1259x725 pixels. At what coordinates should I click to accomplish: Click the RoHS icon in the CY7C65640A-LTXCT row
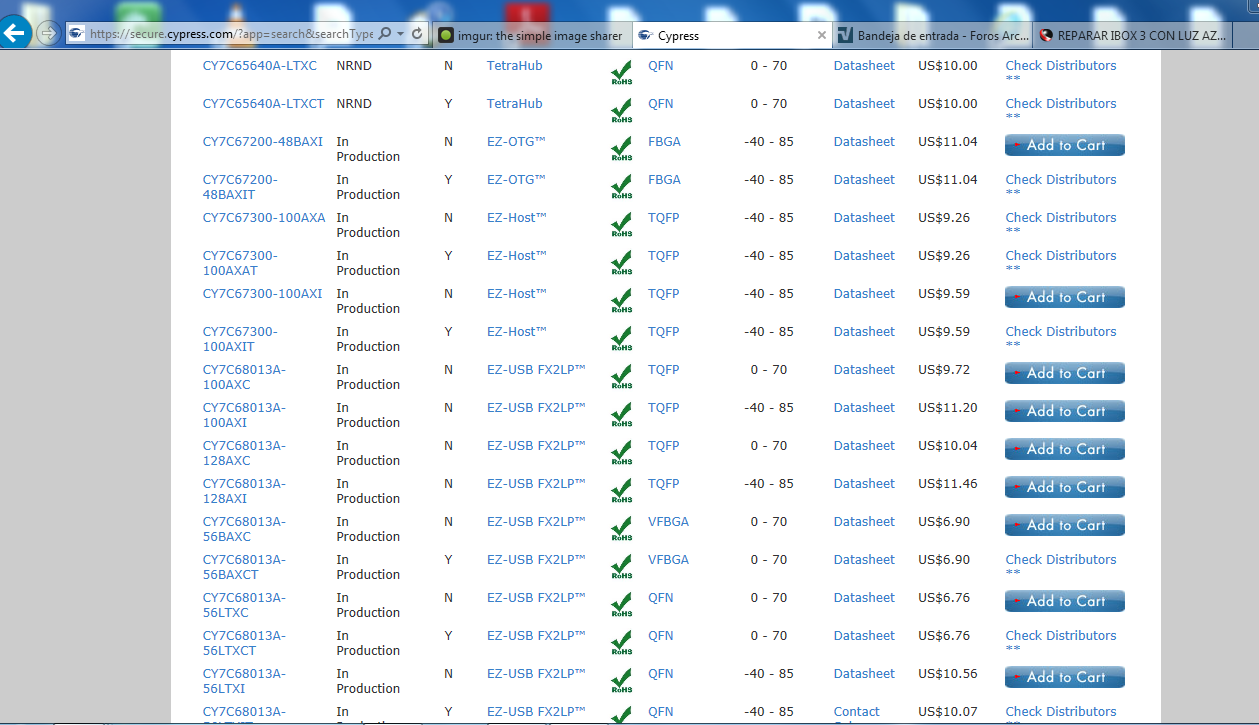coord(621,111)
